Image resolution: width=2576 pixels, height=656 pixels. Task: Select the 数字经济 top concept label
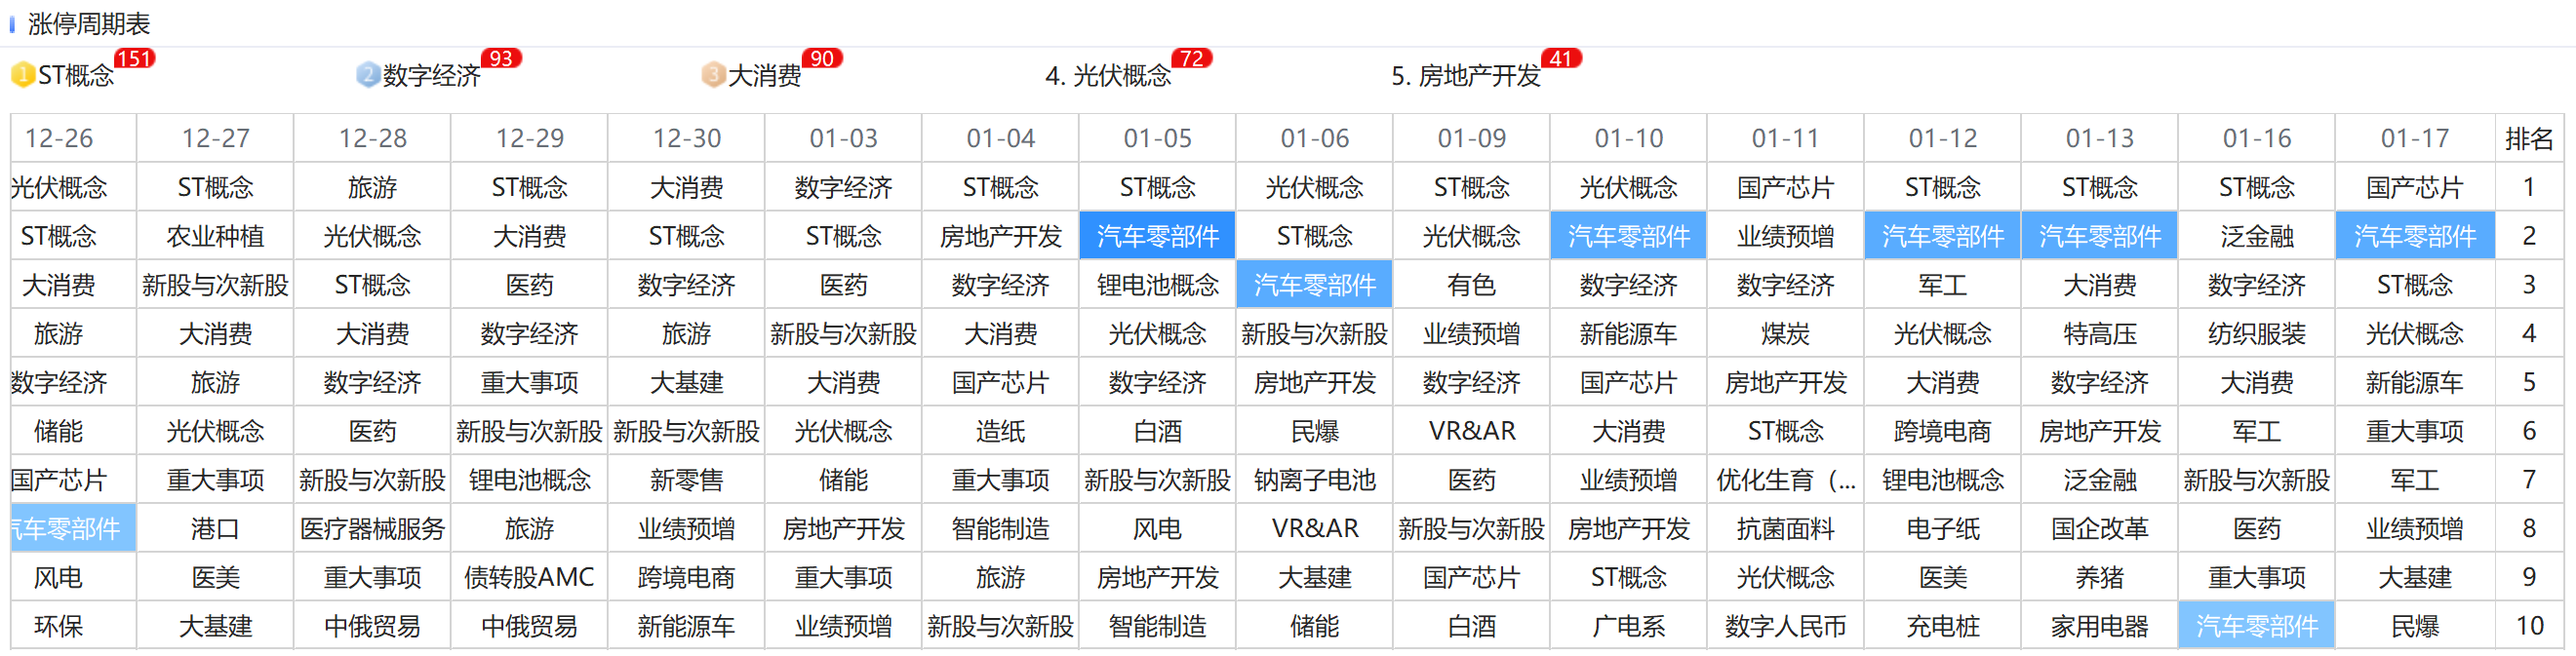432,76
